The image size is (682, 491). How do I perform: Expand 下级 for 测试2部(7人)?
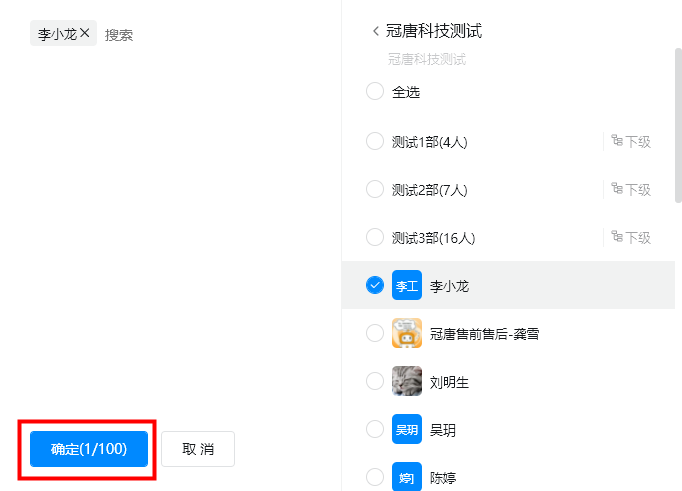point(631,189)
